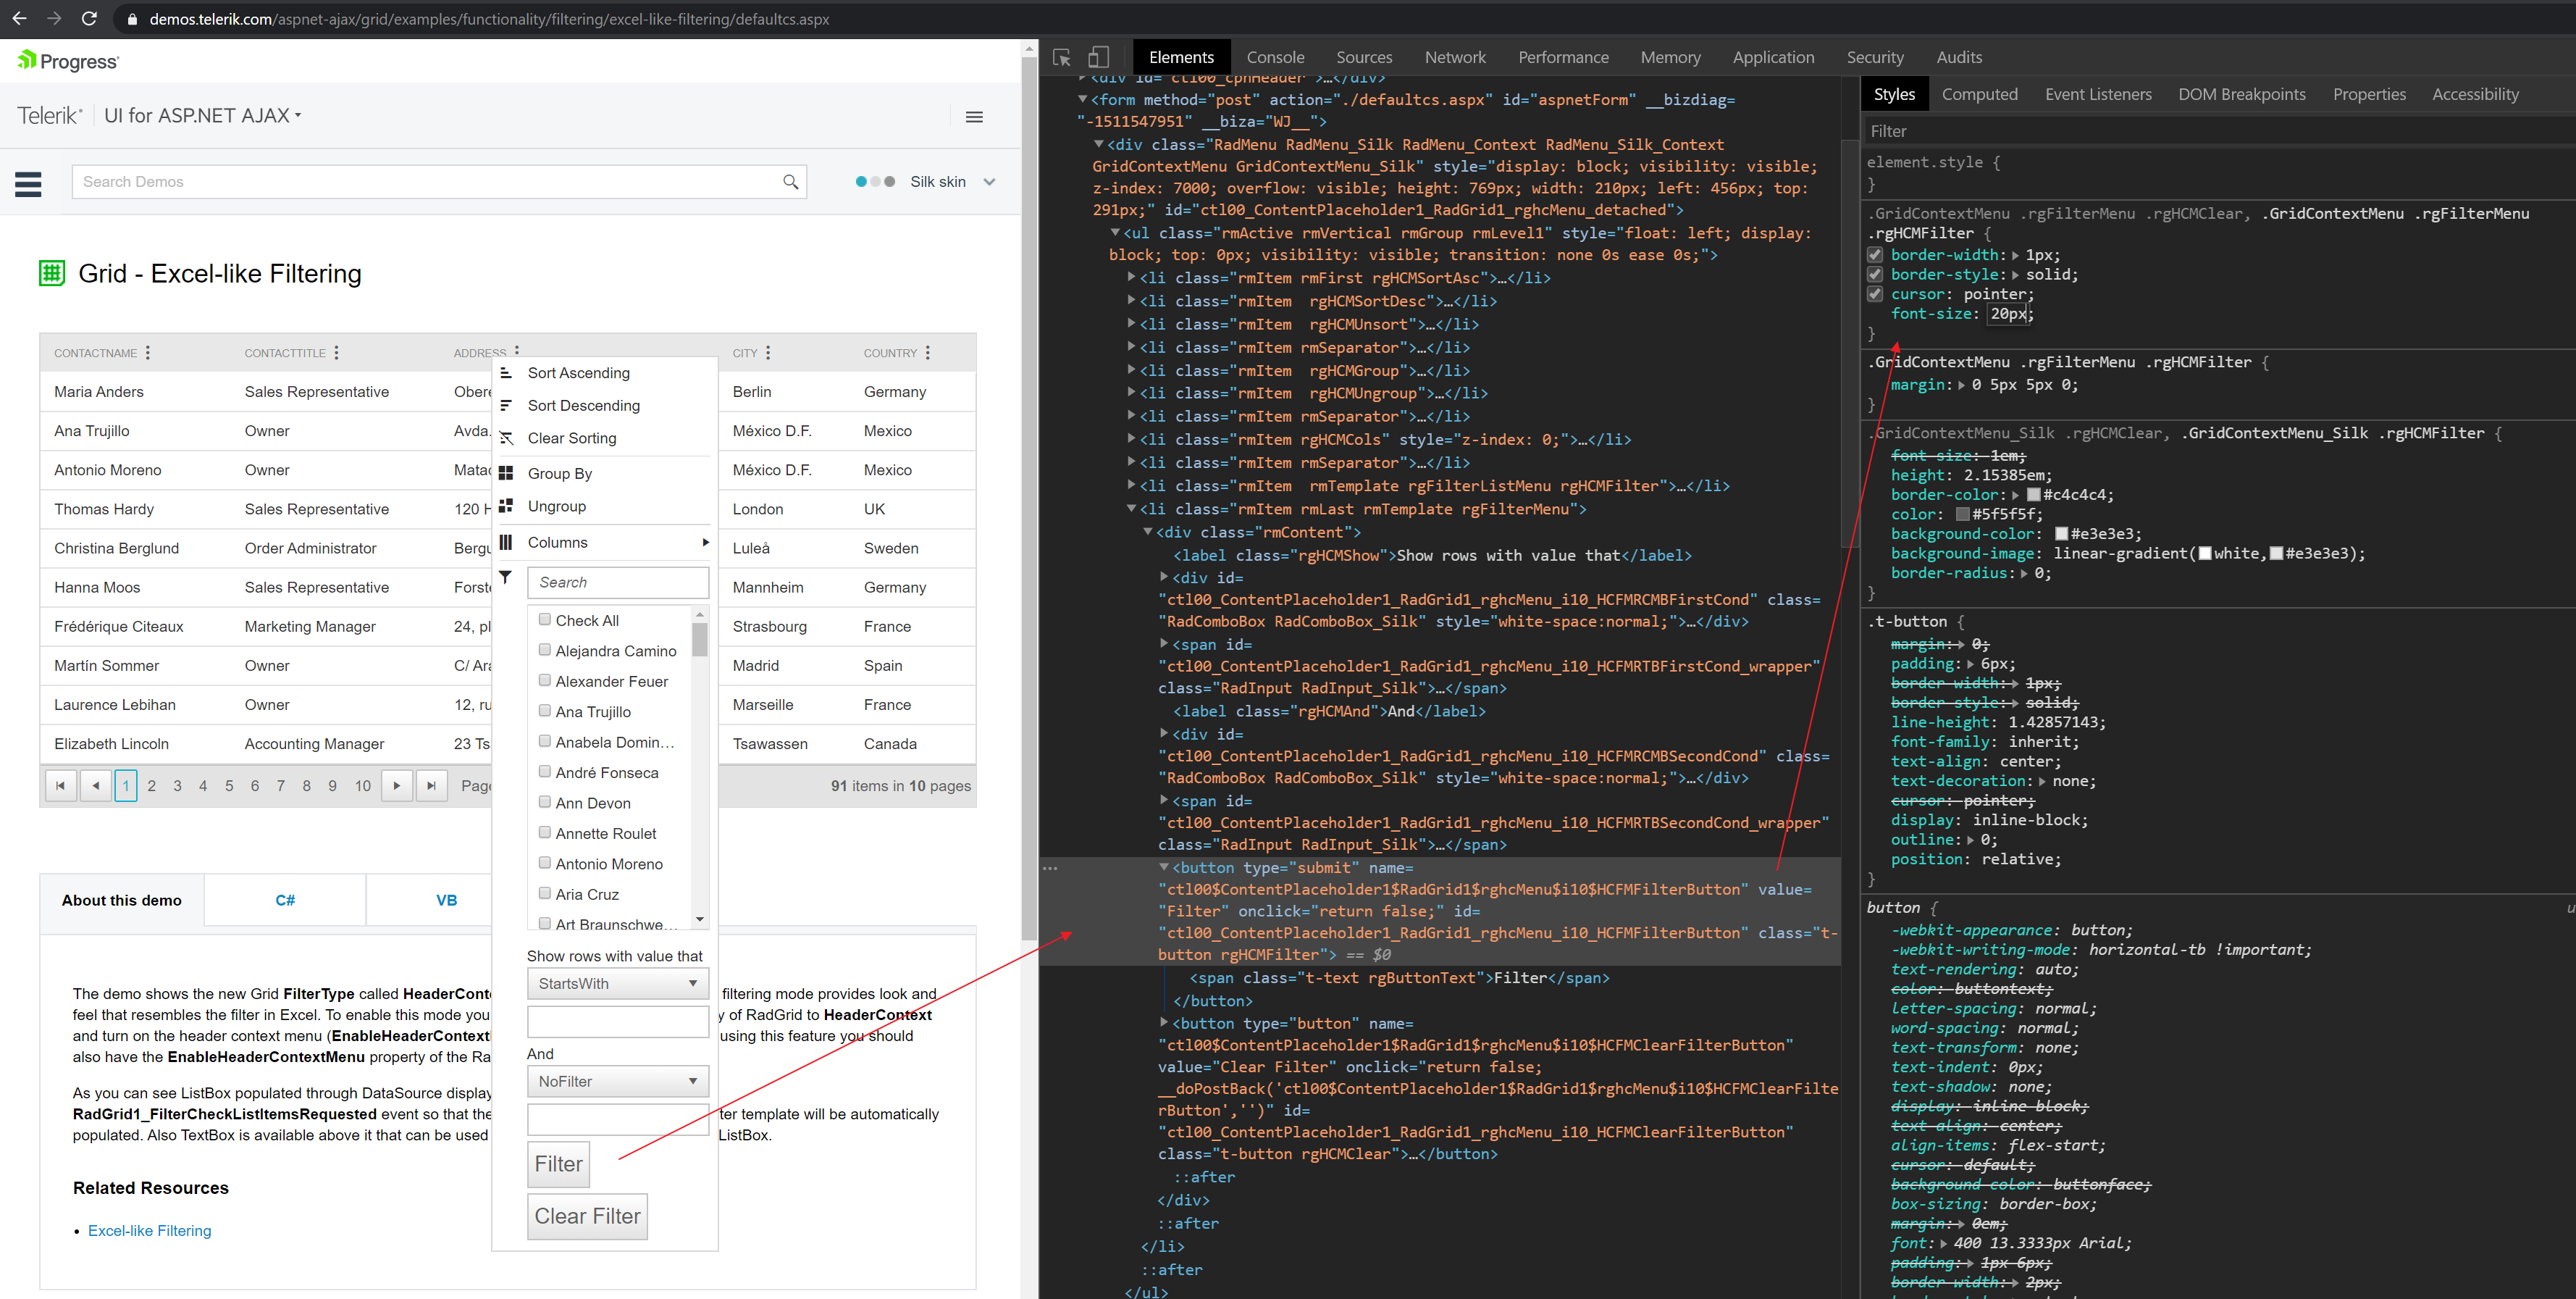2576x1299 pixels.
Task: Select Sort Descending menu item
Action: 583,405
